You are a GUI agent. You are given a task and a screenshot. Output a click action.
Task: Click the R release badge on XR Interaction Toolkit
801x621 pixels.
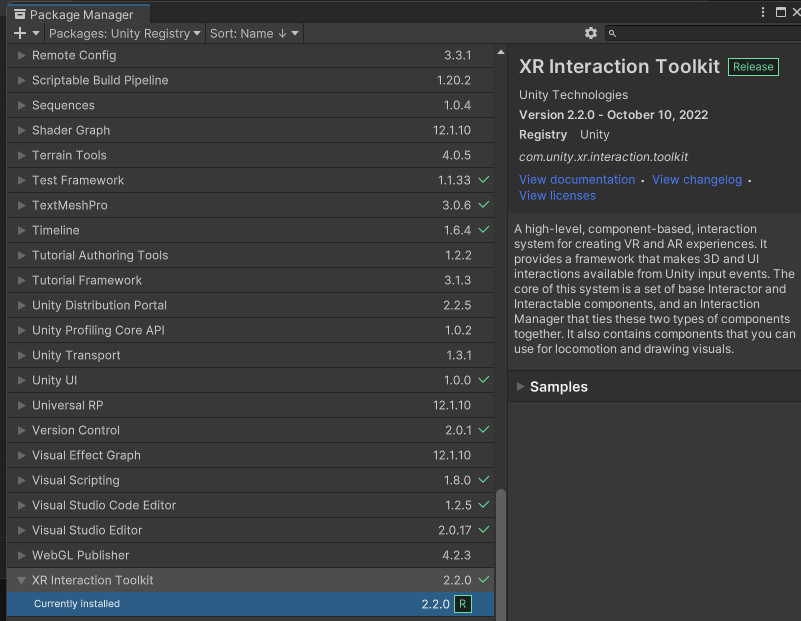coord(463,604)
